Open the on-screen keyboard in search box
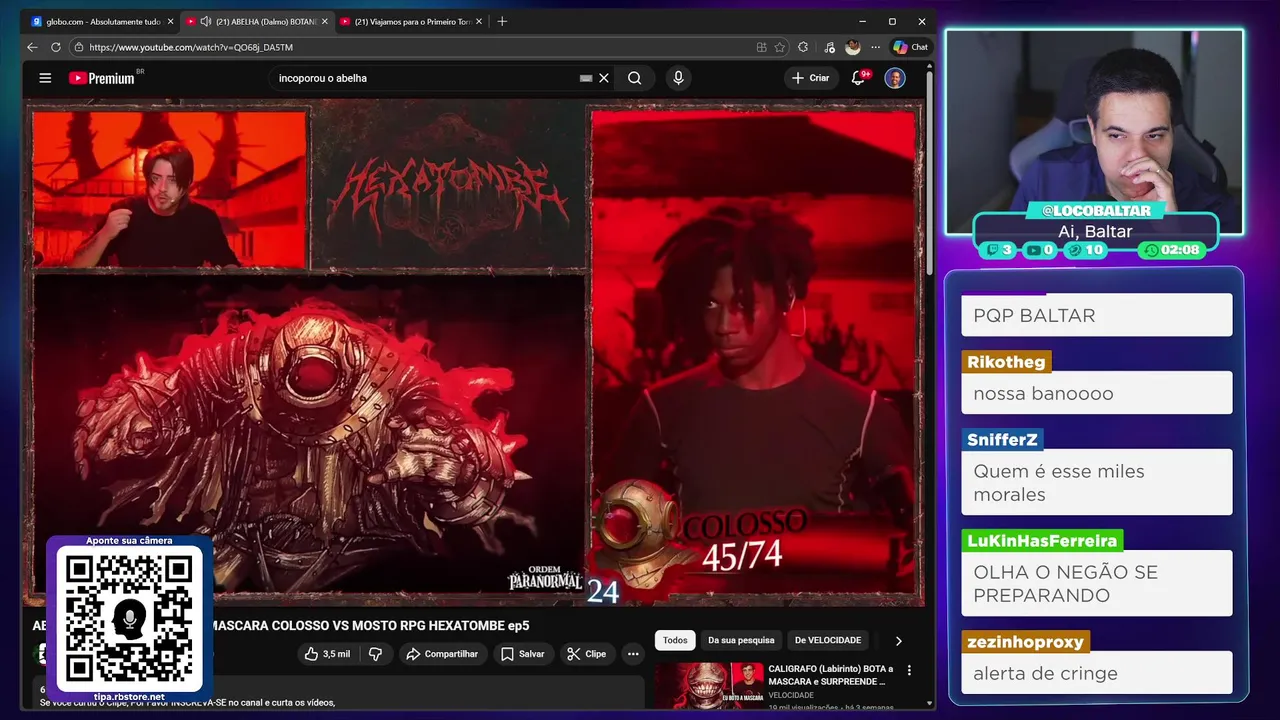 point(586,78)
